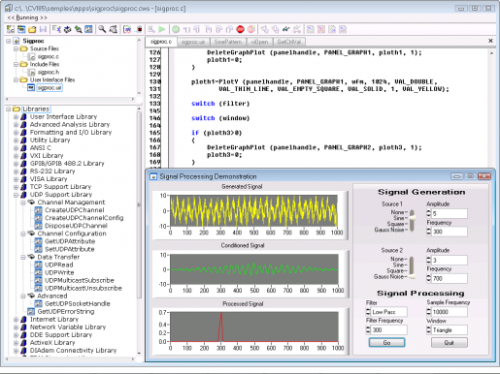Click the red stop sign toolbar icon
500x374 pixels.
point(240,29)
